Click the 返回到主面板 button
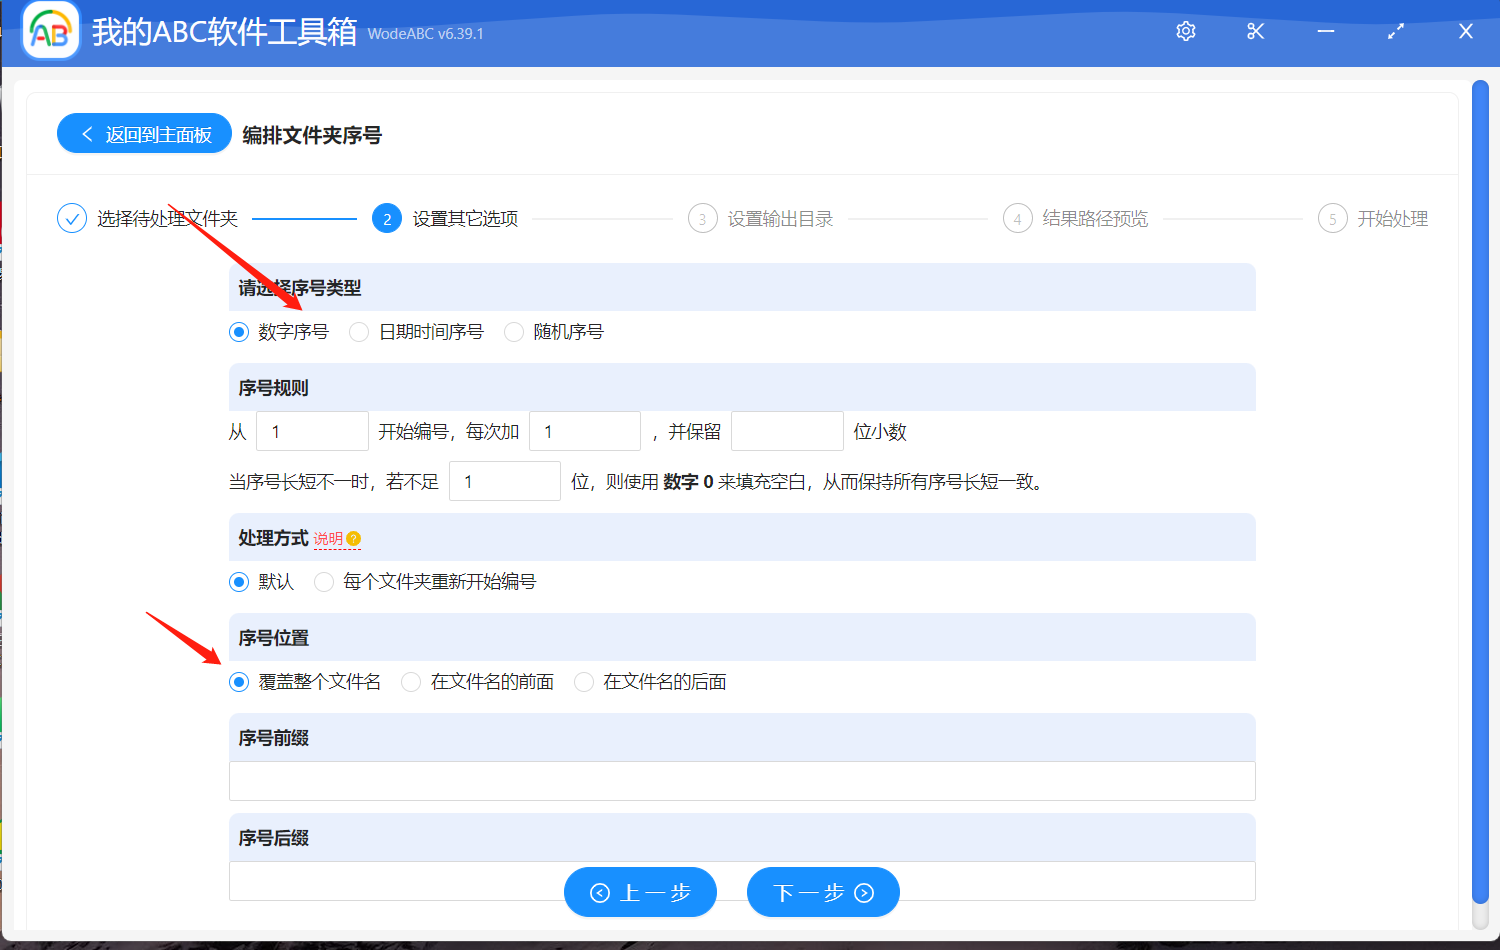This screenshot has width=1500, height=950. tap(143, 133)
